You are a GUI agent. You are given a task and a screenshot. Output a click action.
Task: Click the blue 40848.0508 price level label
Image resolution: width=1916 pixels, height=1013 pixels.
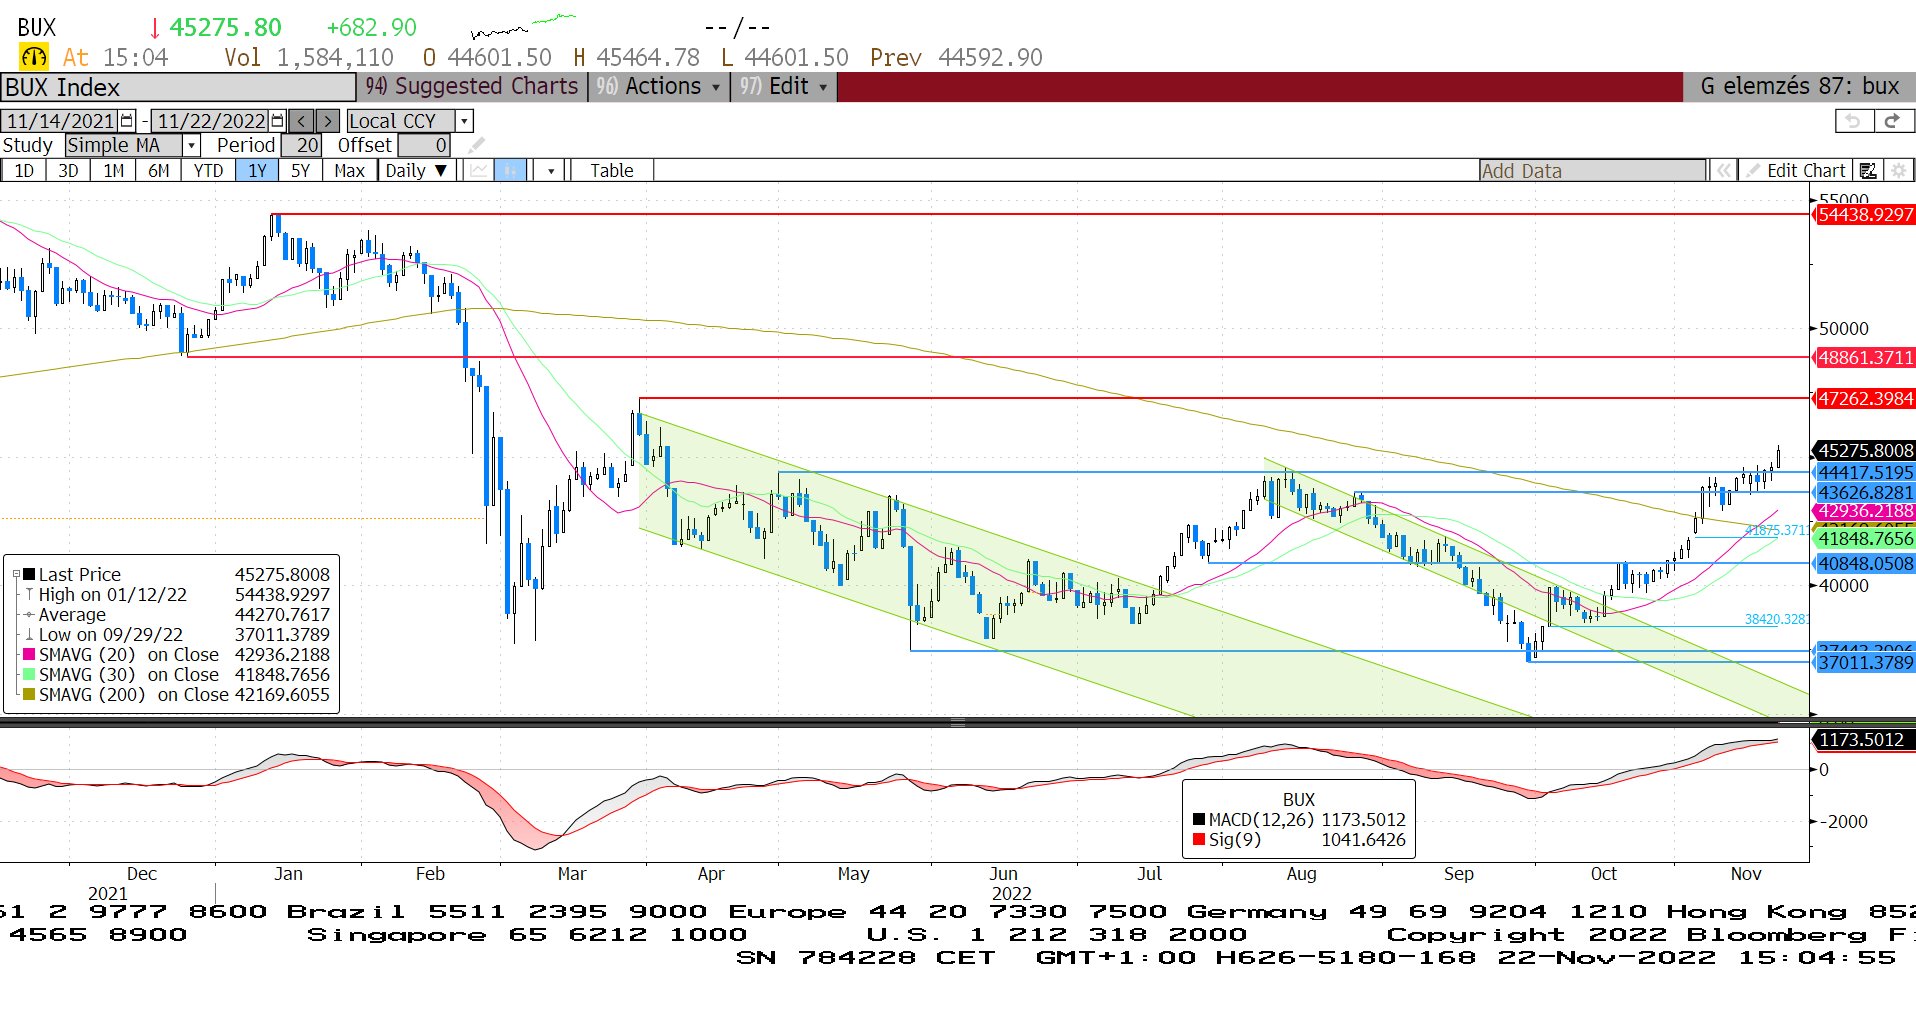click(1864, 564)
